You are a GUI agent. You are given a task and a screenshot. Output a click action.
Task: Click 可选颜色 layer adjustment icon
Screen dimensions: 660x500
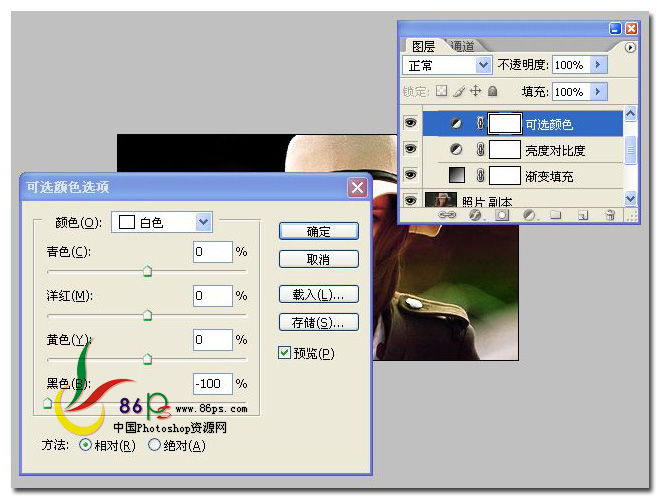tap(456, 123)
